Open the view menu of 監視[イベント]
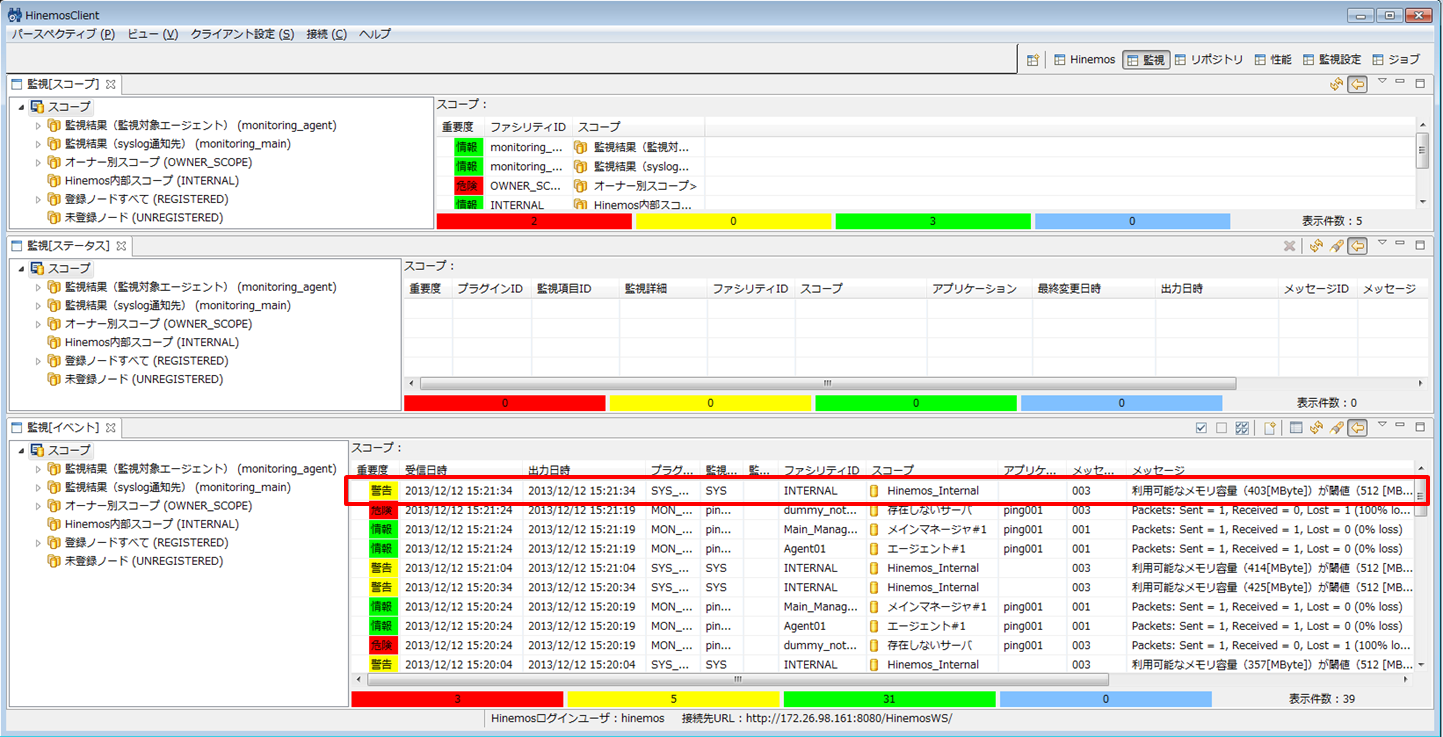 click(1383, 426)
